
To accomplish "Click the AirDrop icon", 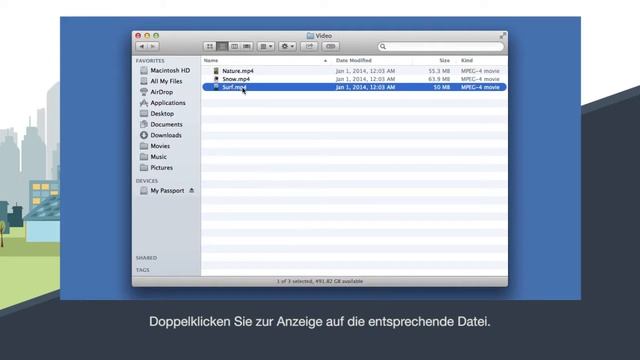I will (x=144, y=92).
